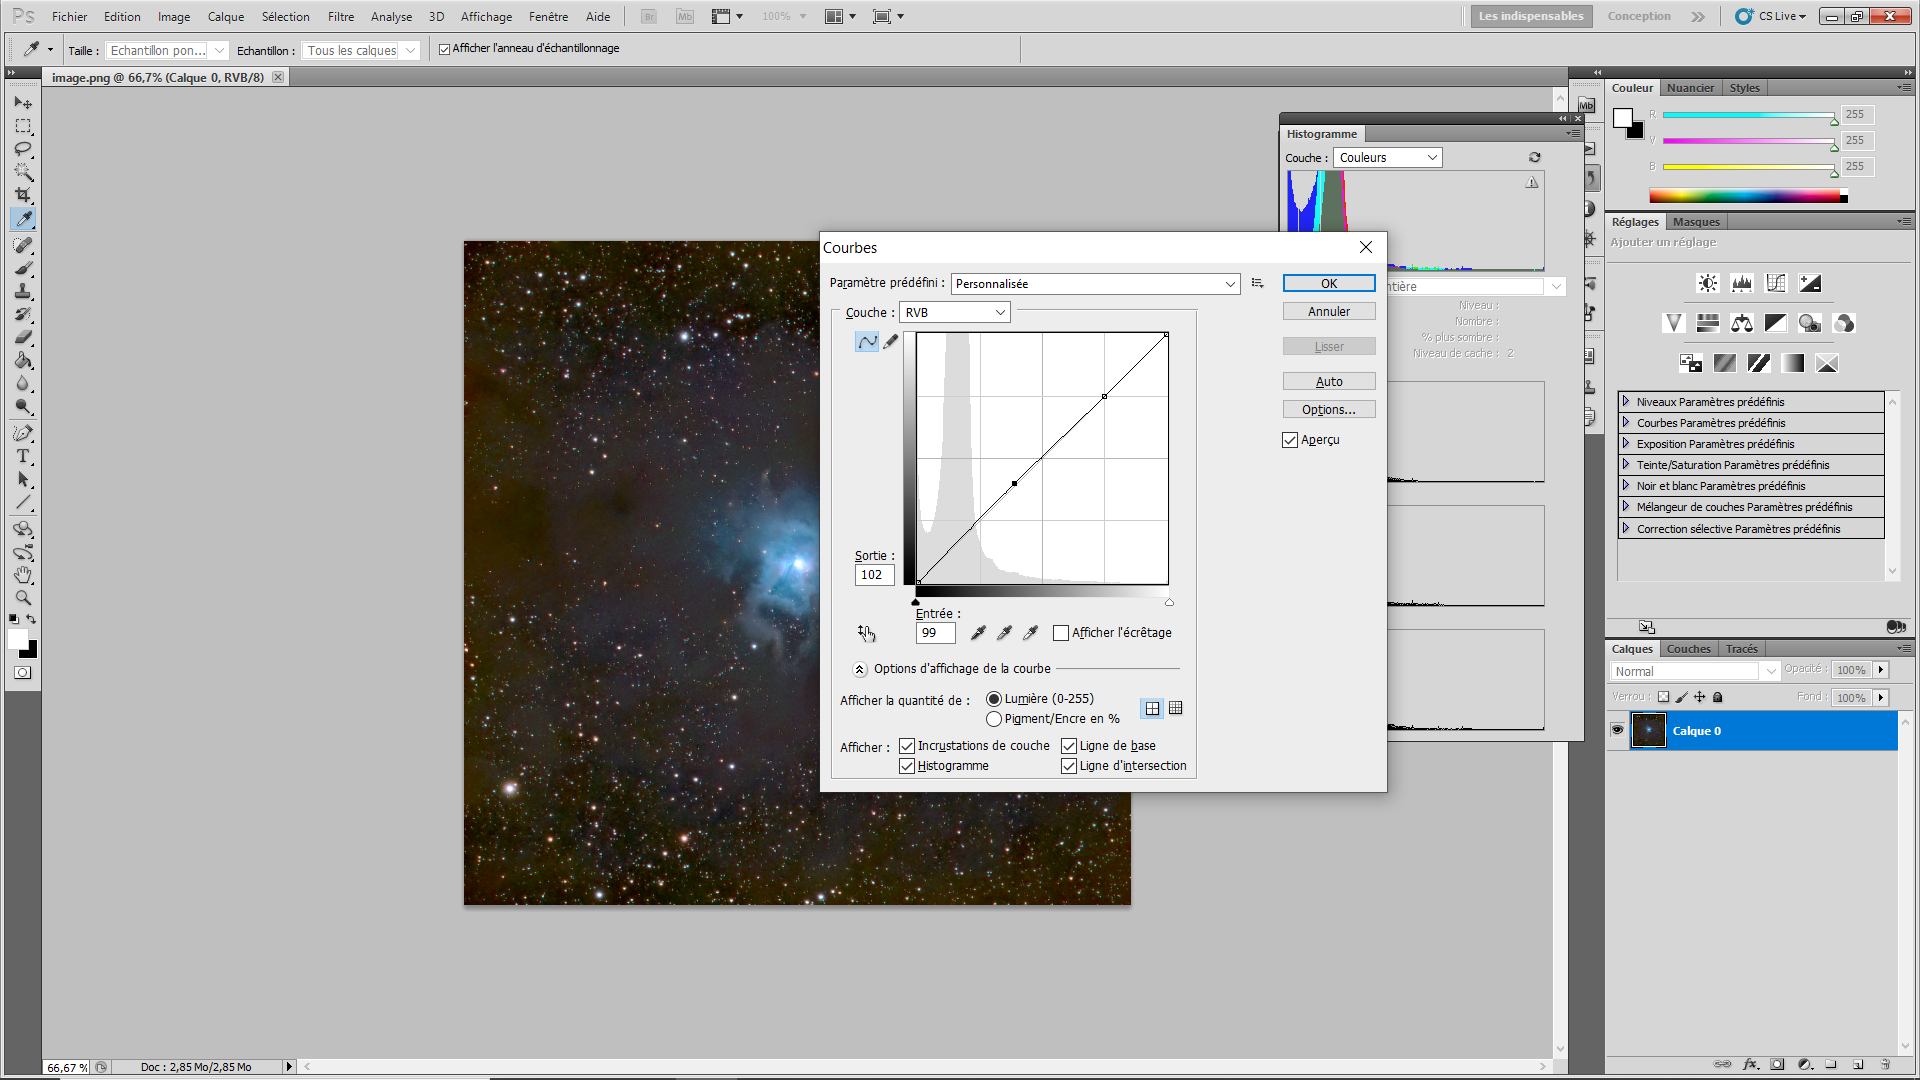The height and width of the screenshot is (1080, 1920).
Task: Enable Afficher l'écrêtage checkbox
Action: [1061, 633]
